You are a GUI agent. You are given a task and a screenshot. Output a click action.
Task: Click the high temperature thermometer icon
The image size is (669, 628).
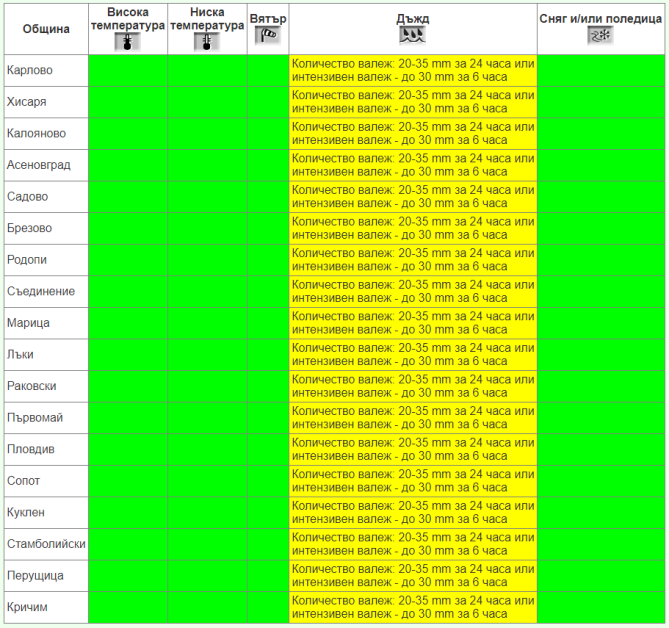pyautogui.click(x=127, y=41)
